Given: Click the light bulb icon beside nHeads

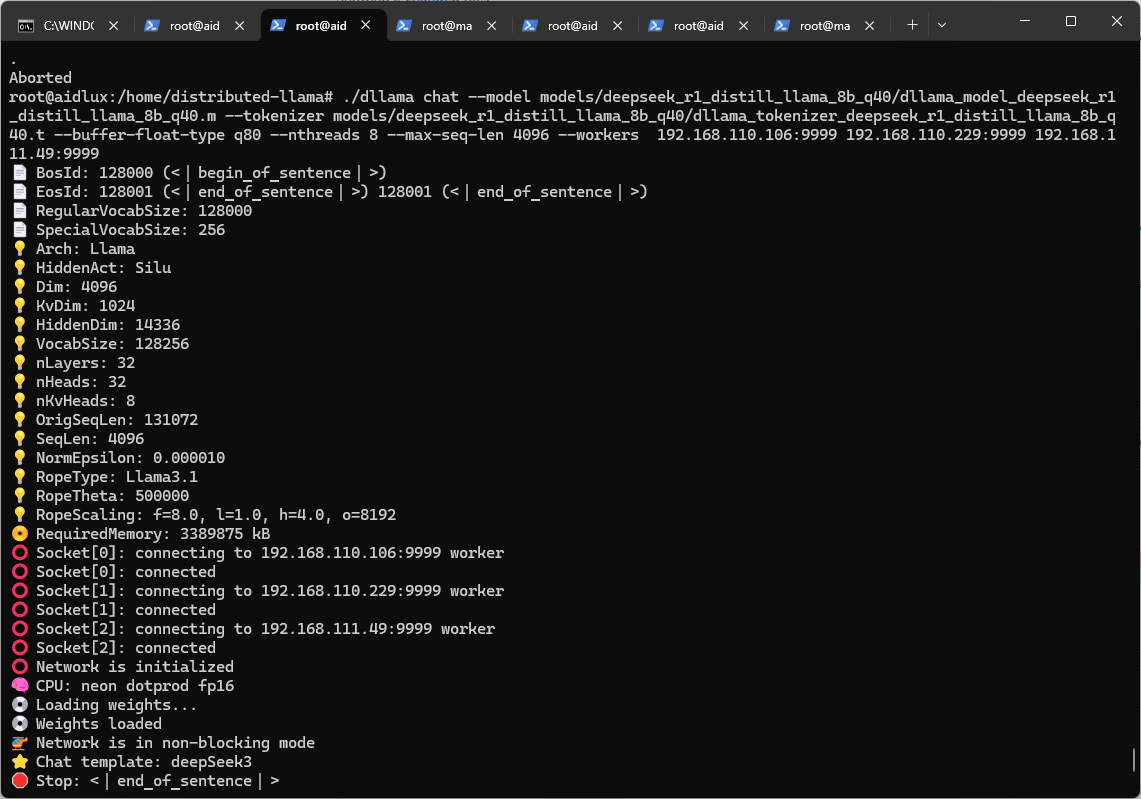Looking at the screenshot, I should coord(20,381).
